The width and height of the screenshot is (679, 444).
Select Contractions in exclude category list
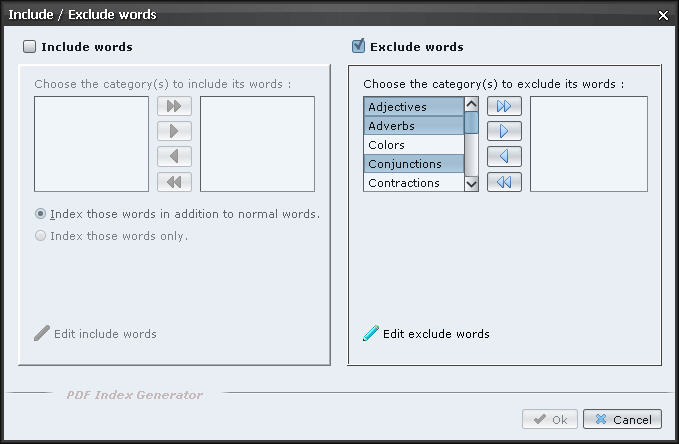click(414, 182)
